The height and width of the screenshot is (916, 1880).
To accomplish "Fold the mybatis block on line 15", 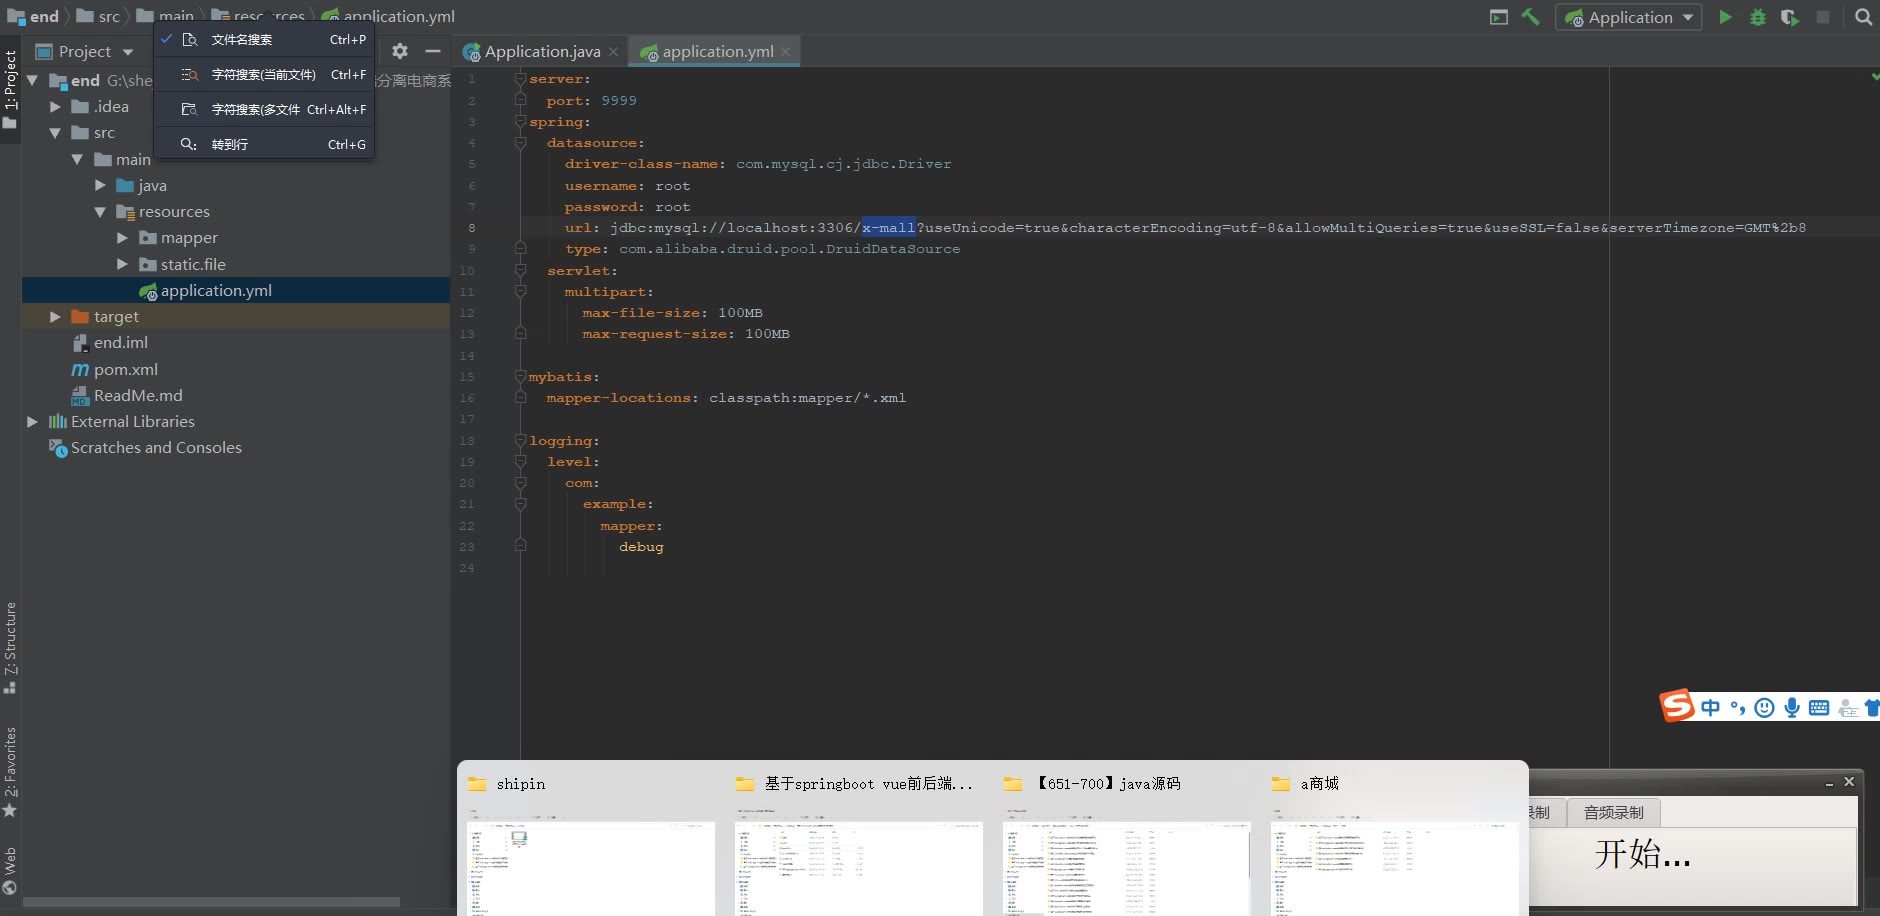I will 520,376.
